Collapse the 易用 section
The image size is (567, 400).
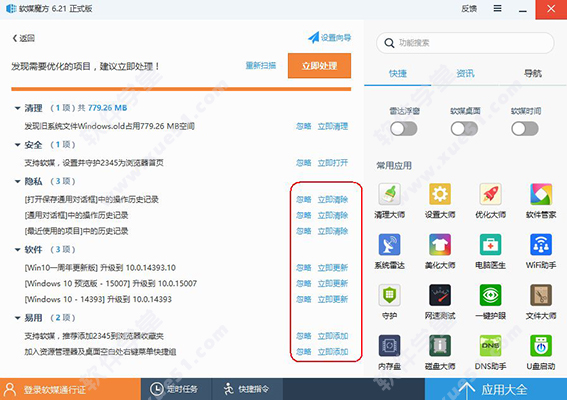[x=17, y=318]
